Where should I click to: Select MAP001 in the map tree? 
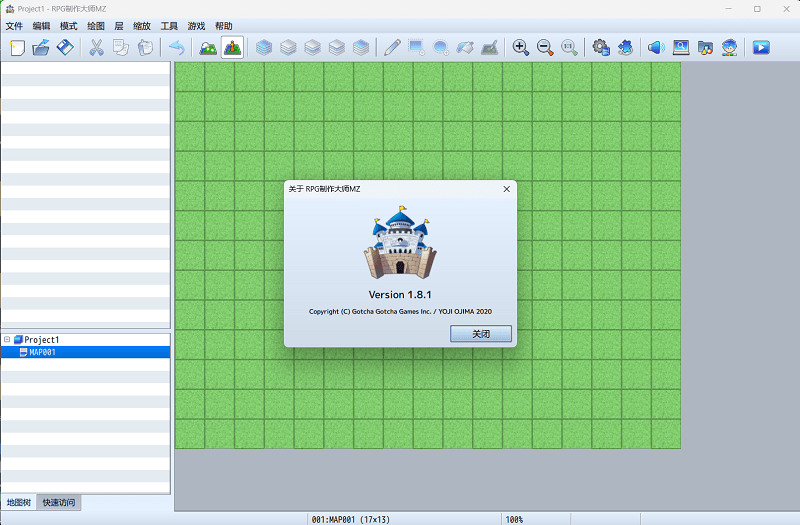pyautogui.click(x=42, y=352)
